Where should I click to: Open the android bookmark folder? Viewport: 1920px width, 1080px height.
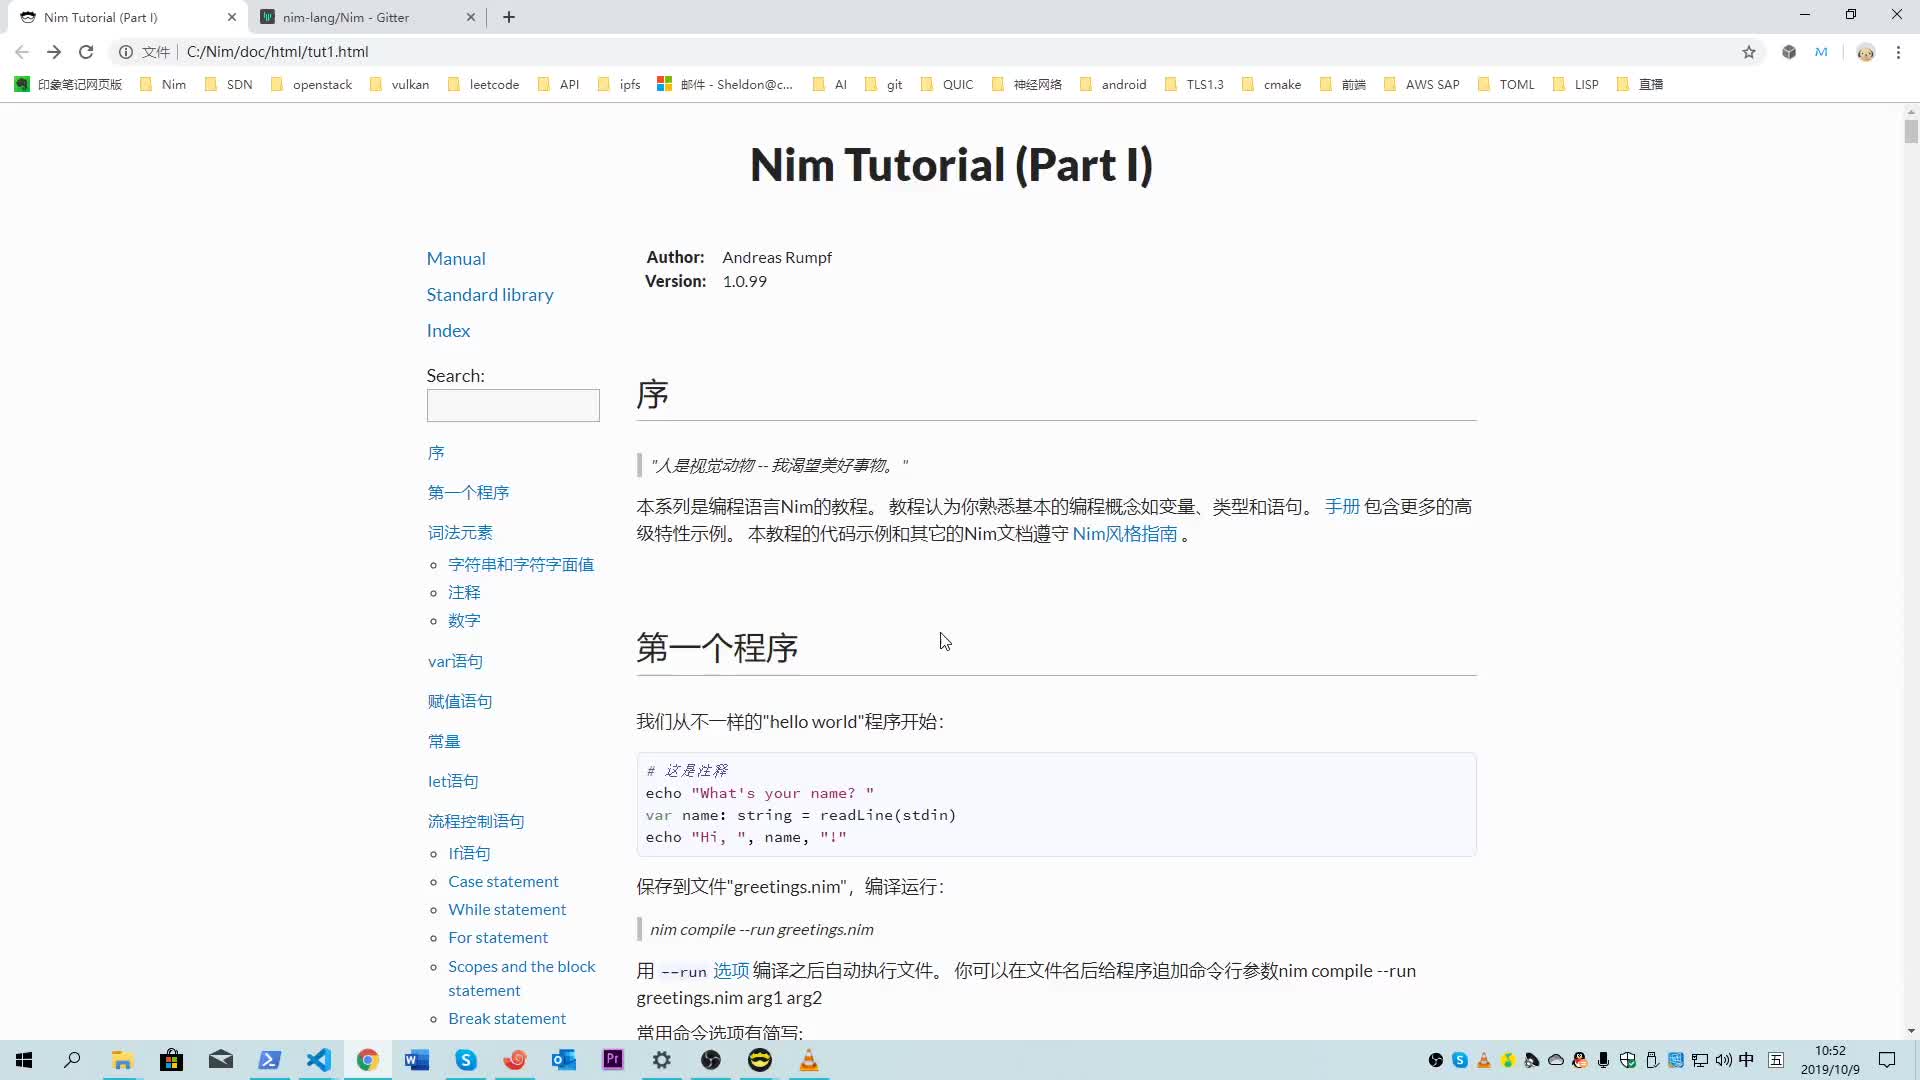coord(1113,84)
